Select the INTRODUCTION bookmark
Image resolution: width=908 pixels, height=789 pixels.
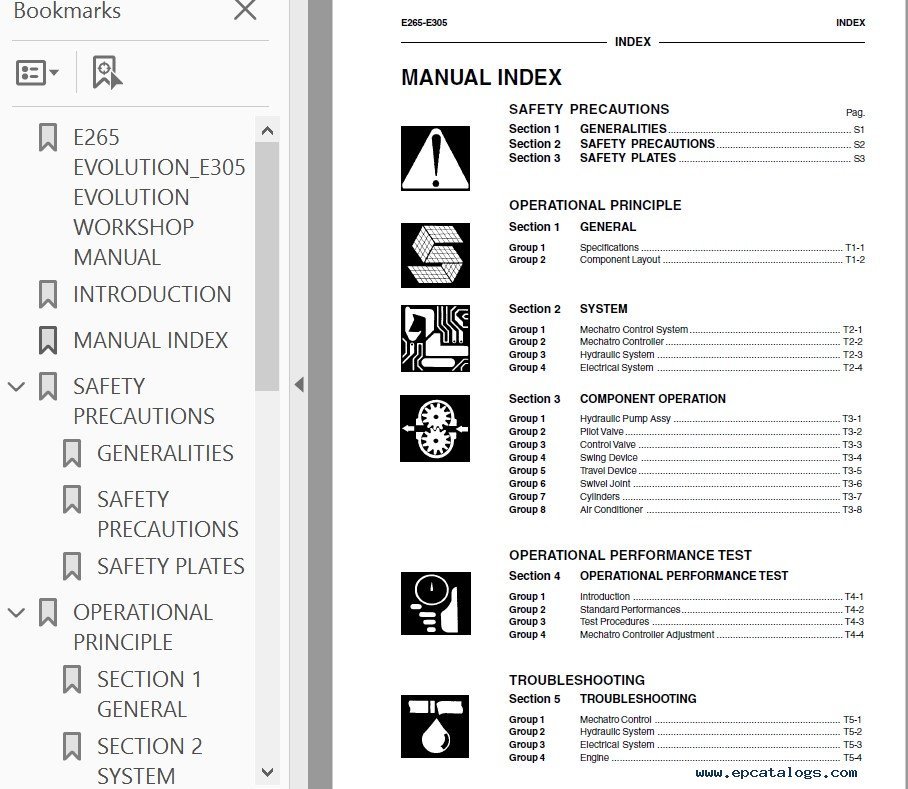(x=152, y=294)
